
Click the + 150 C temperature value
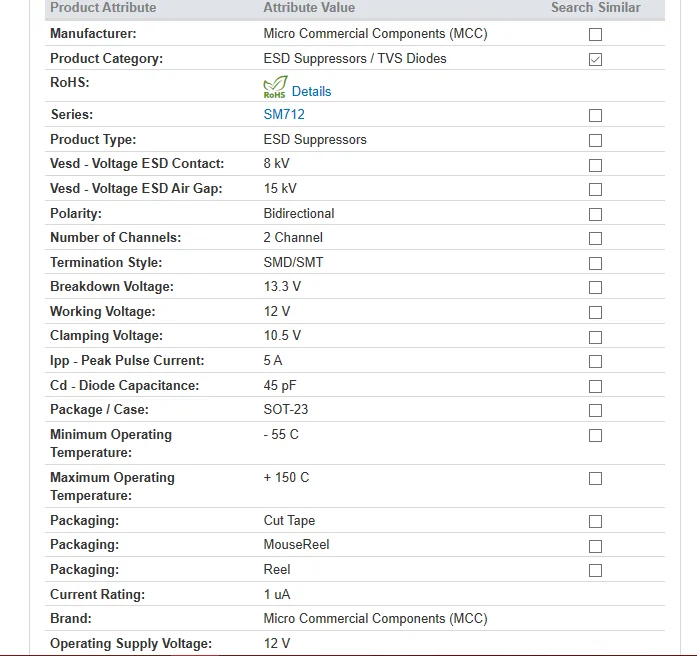pos(286,477)
